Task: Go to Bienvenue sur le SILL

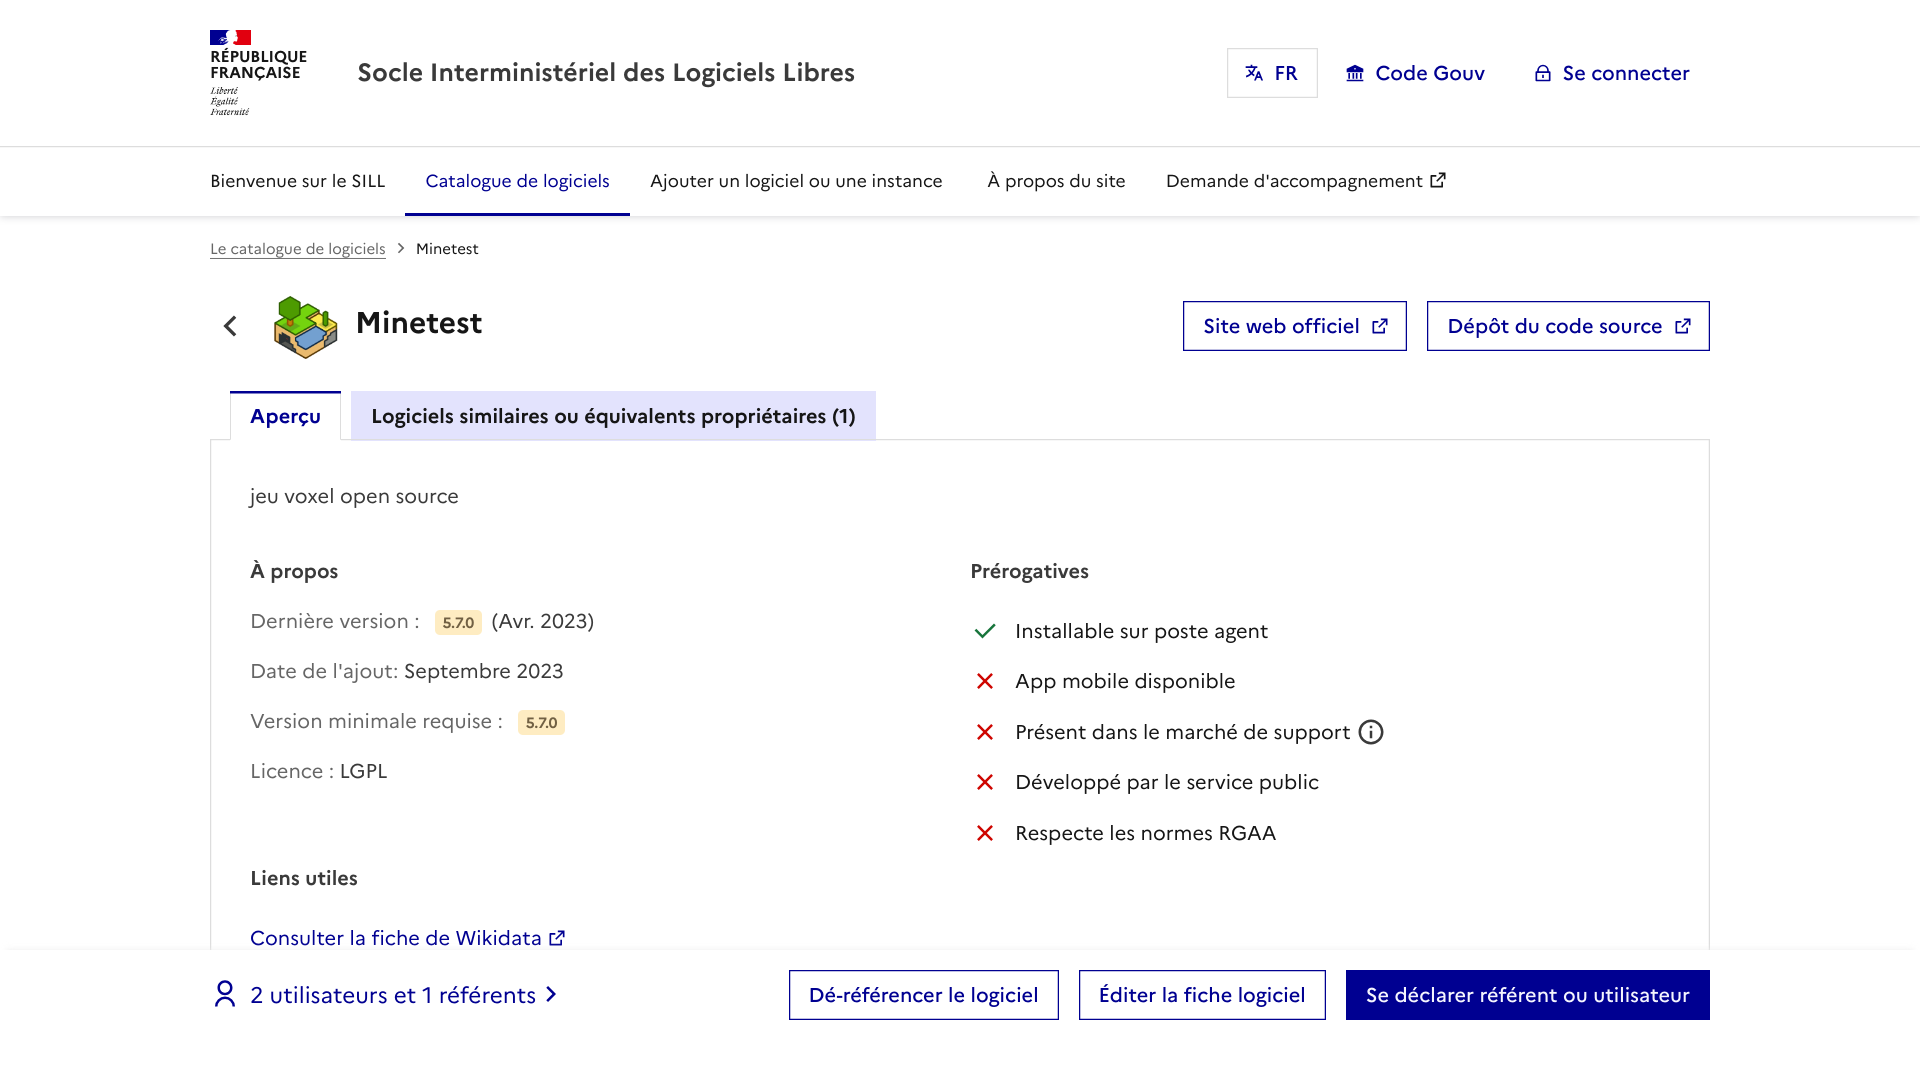Action: click(297, 181)
